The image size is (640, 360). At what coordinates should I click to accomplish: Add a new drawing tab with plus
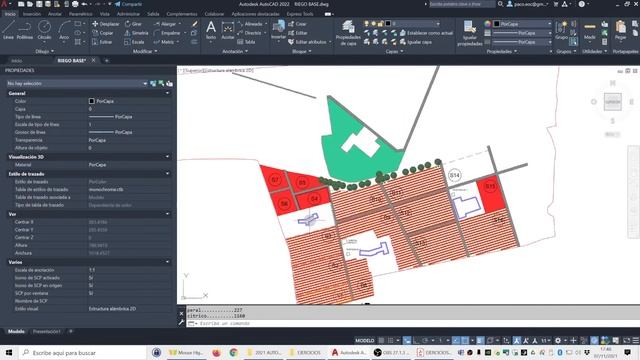pos(107,60)
